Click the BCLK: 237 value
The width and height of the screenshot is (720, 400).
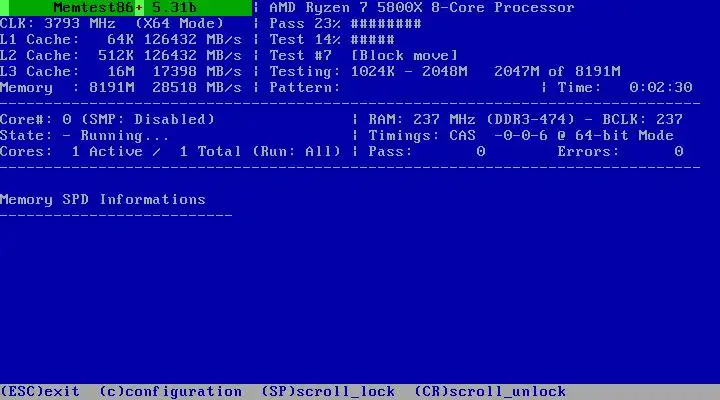click(642, 120)
